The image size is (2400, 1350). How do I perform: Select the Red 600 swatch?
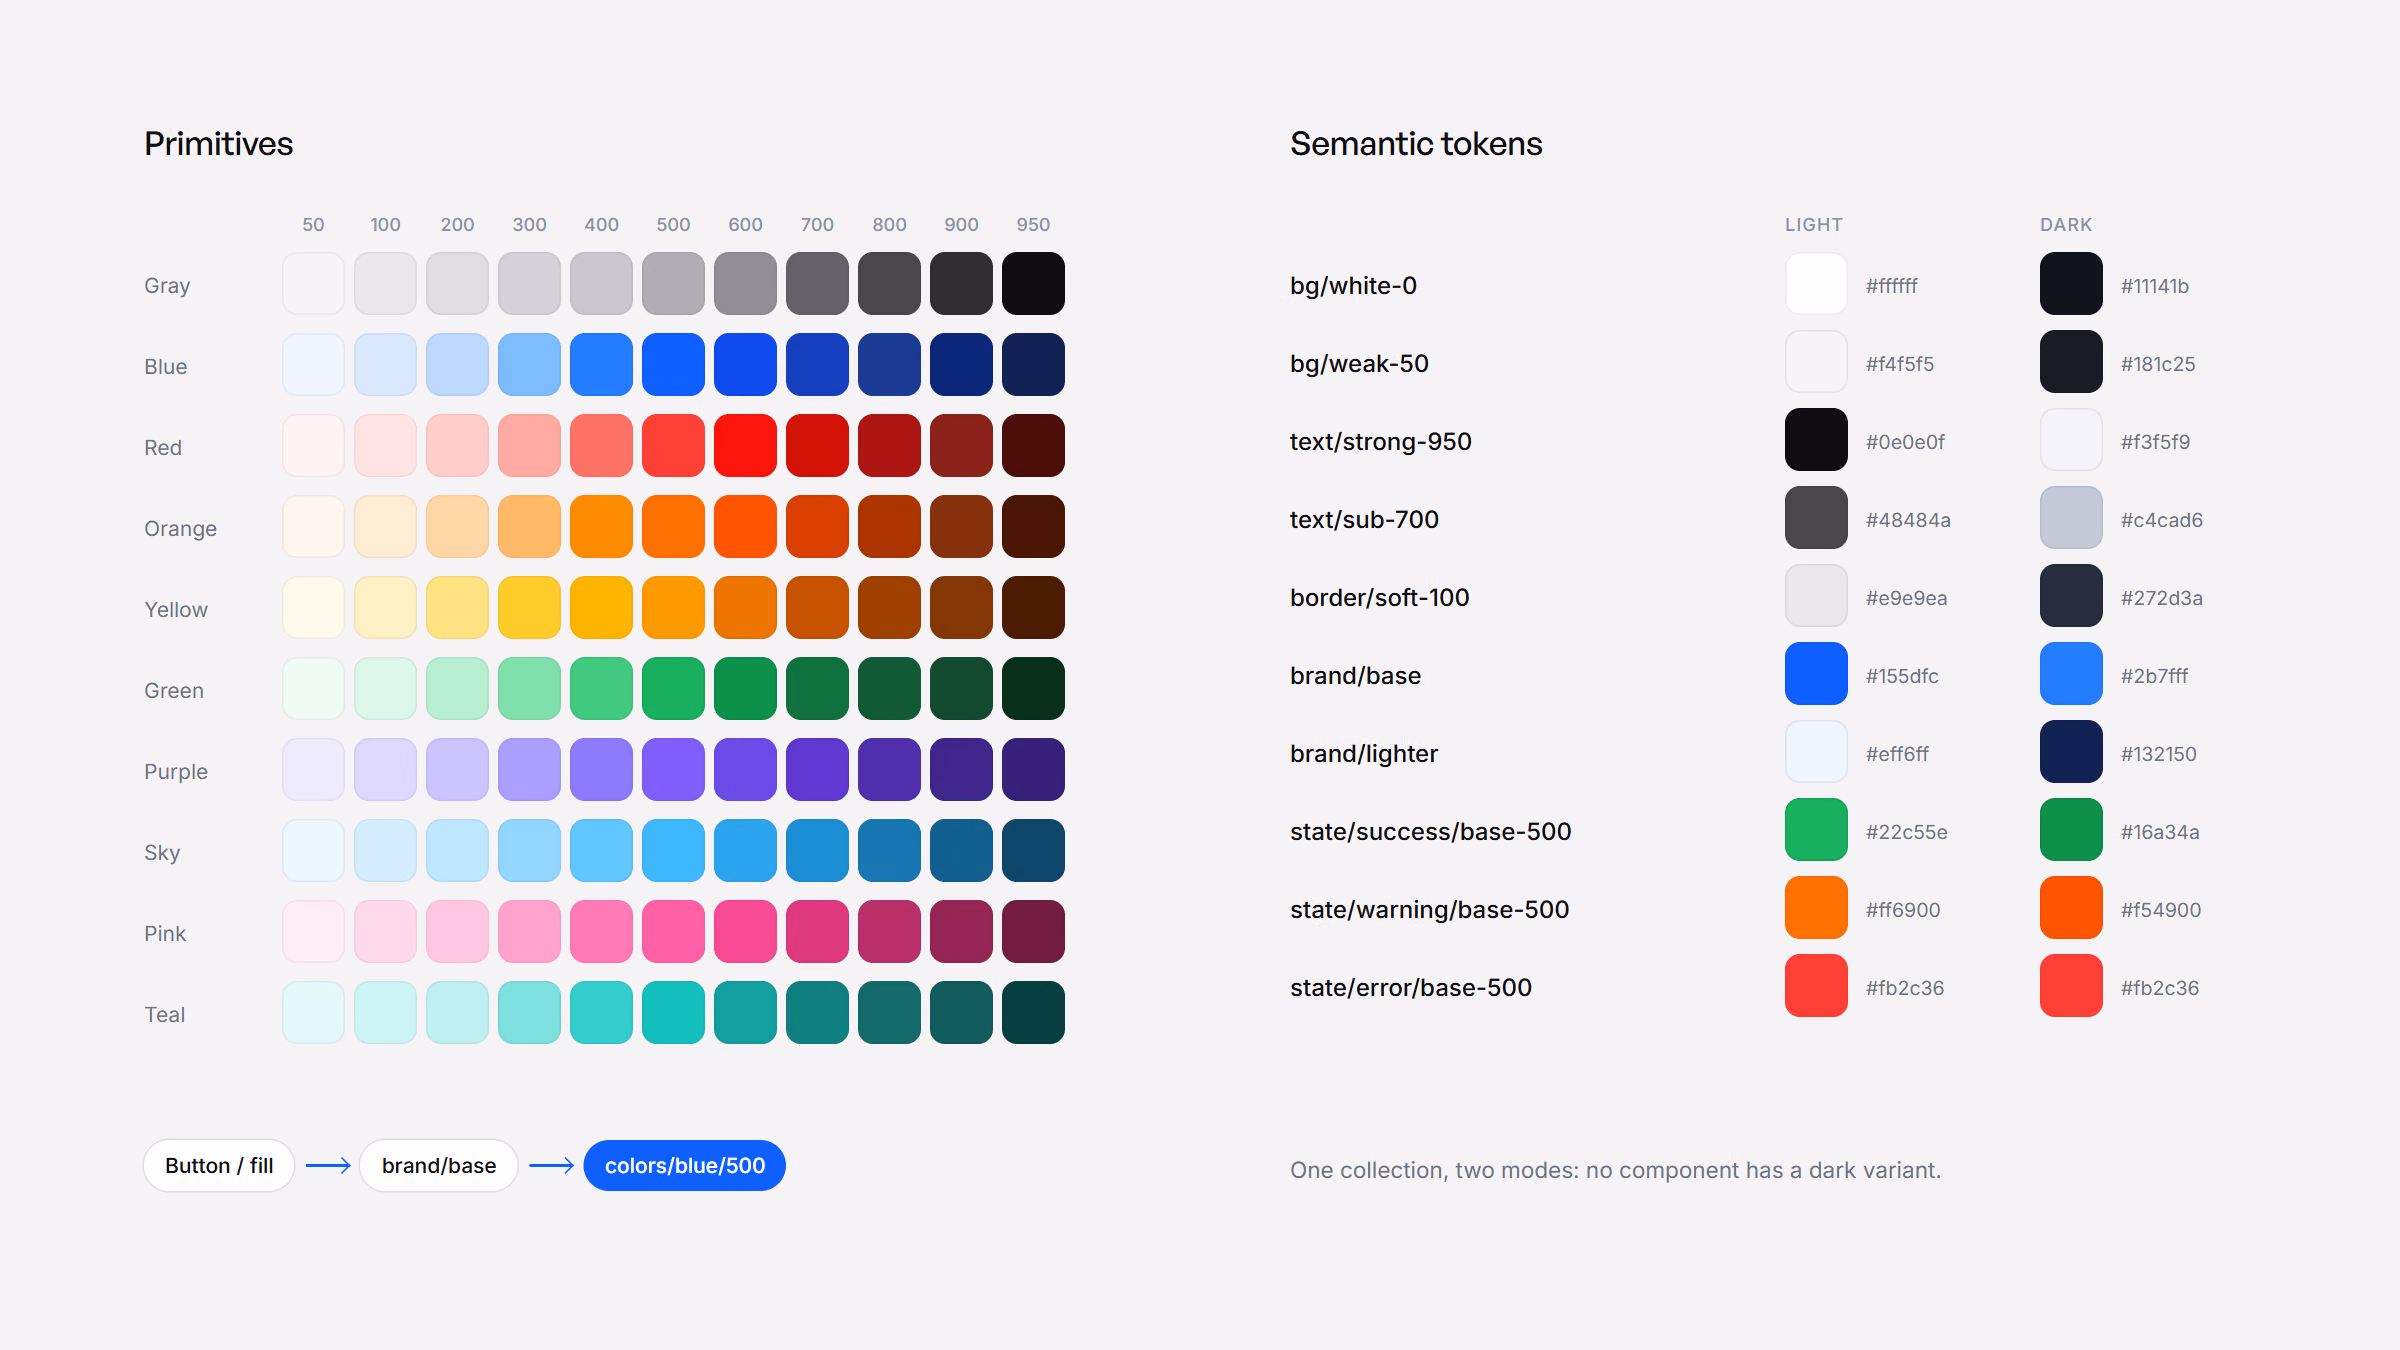(745, 445)
